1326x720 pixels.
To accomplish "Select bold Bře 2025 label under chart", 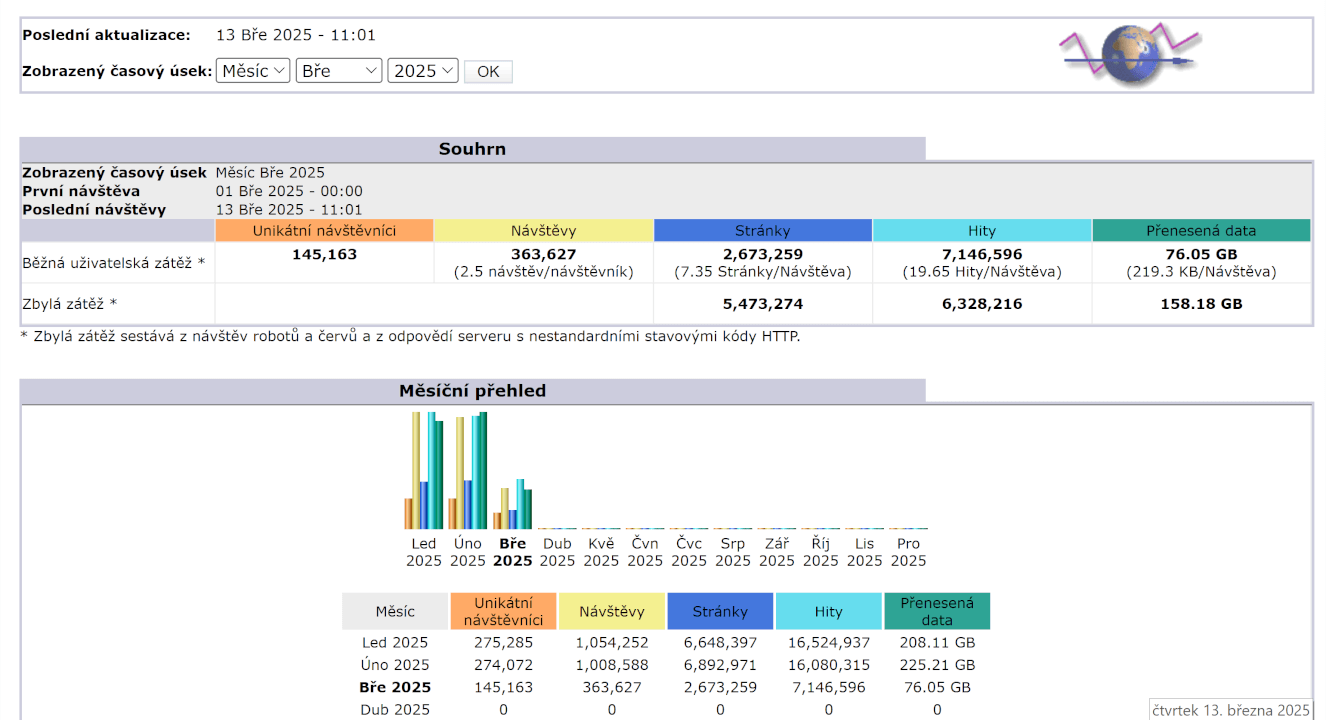I will [x=512, y=552].
